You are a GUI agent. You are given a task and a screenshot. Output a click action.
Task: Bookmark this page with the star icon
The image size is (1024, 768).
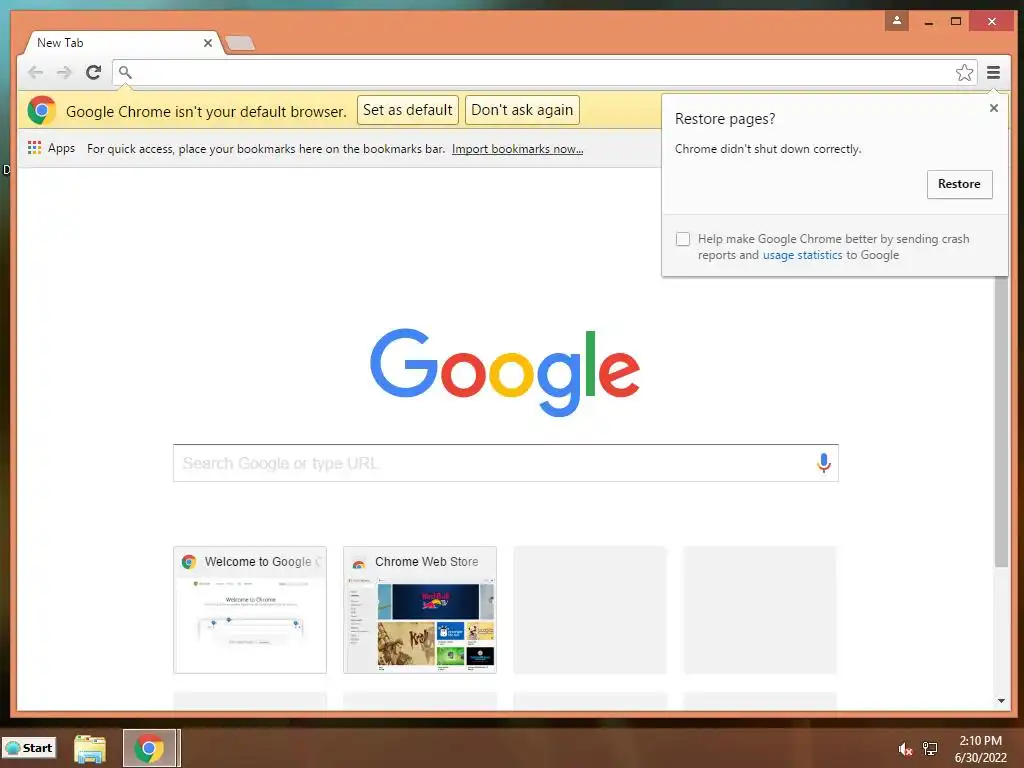pyautogui.click(x=964, y=72)
